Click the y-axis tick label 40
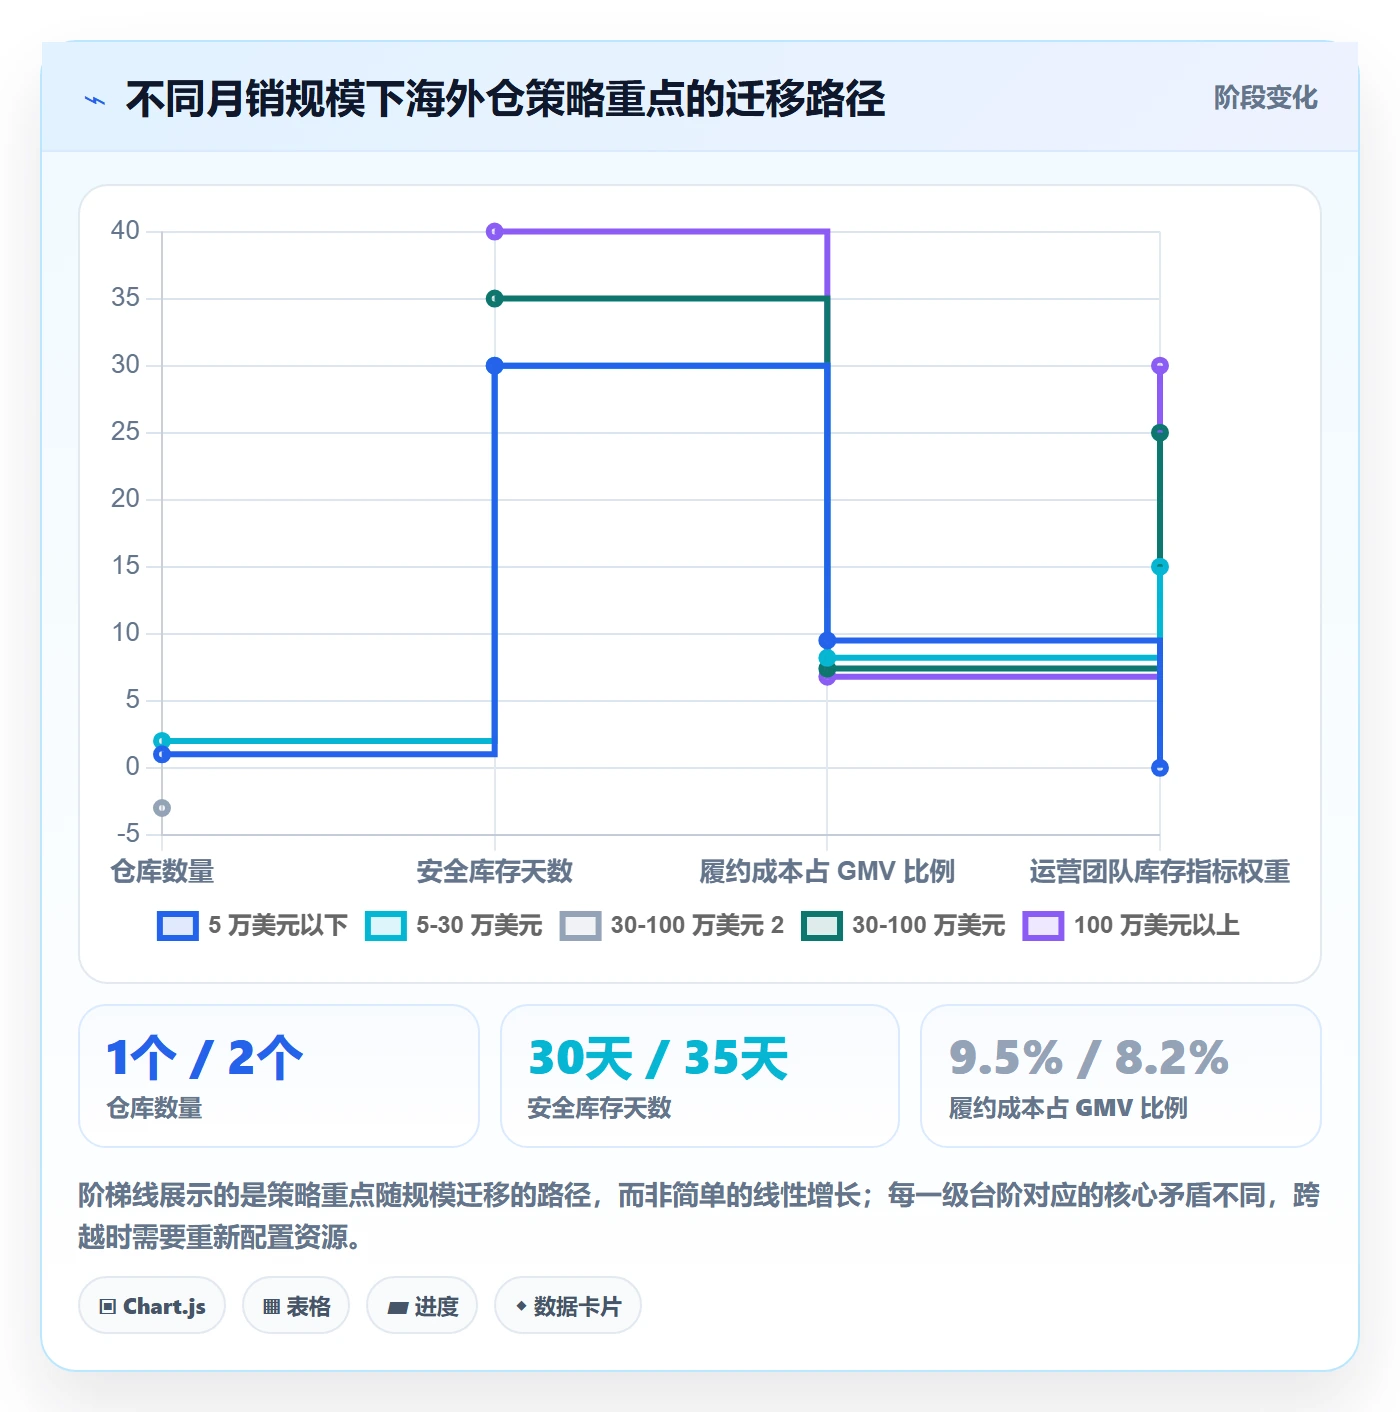1400x1412 pixels. [125, 231]
